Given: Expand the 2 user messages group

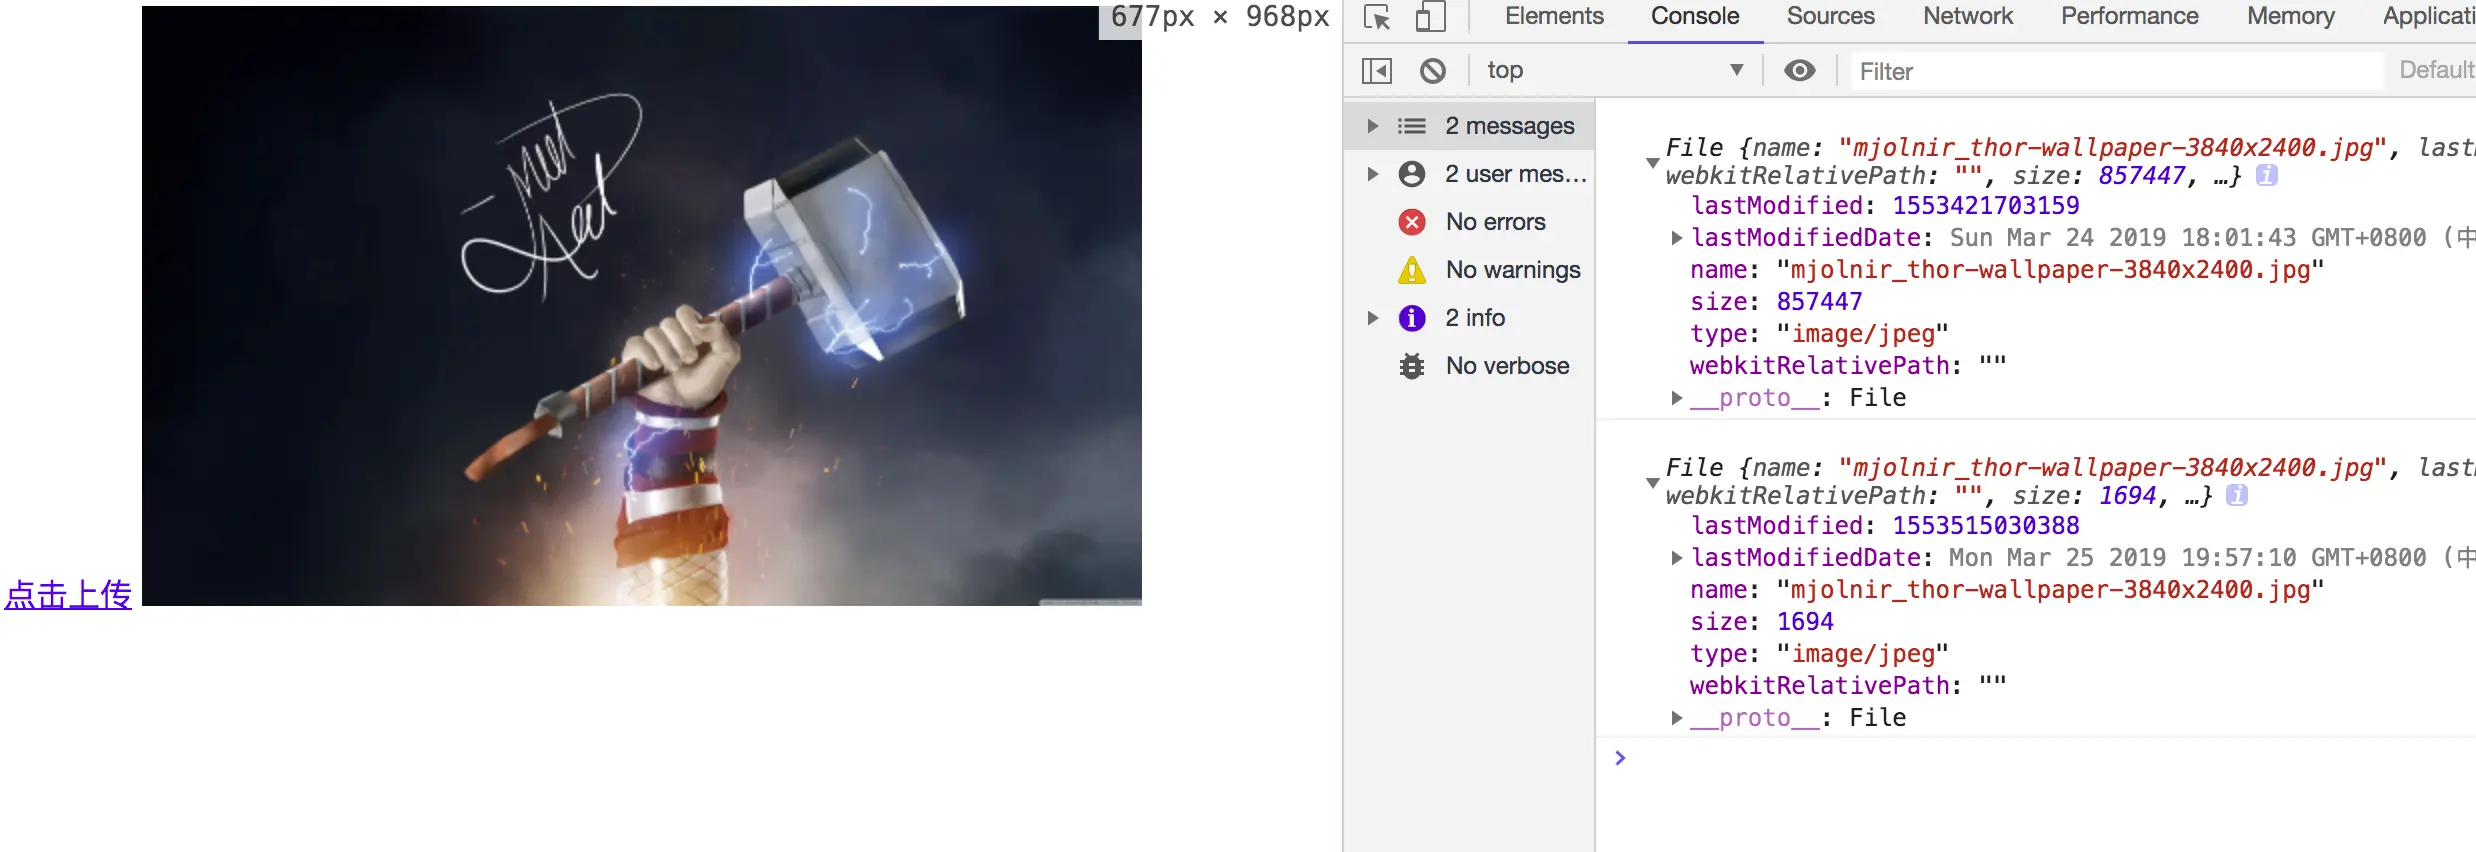Looking at the screenshot, I should click(x=1373, y=174).
